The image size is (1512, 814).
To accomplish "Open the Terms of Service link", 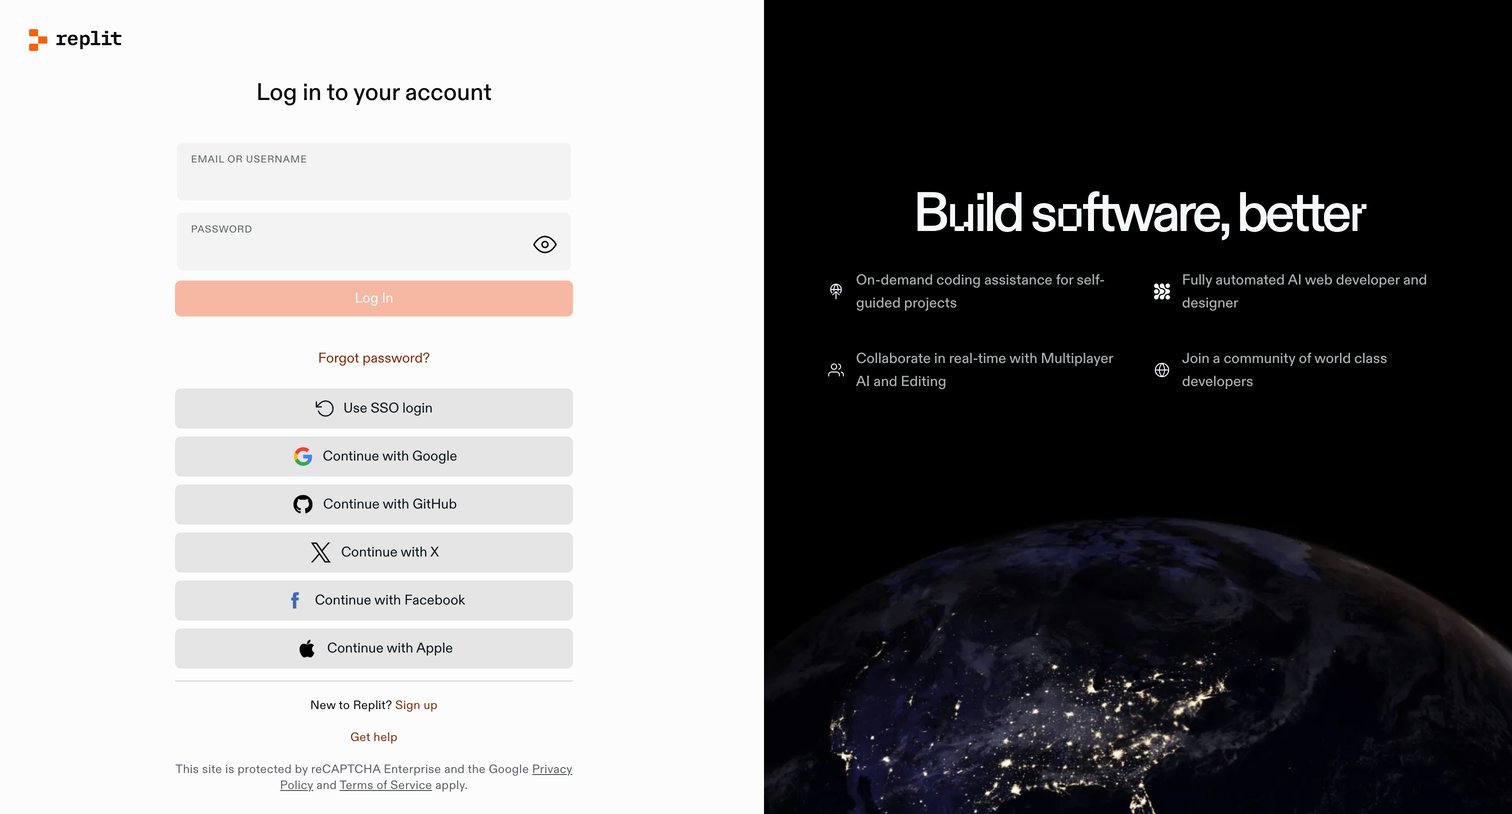I will click(386, 785).
